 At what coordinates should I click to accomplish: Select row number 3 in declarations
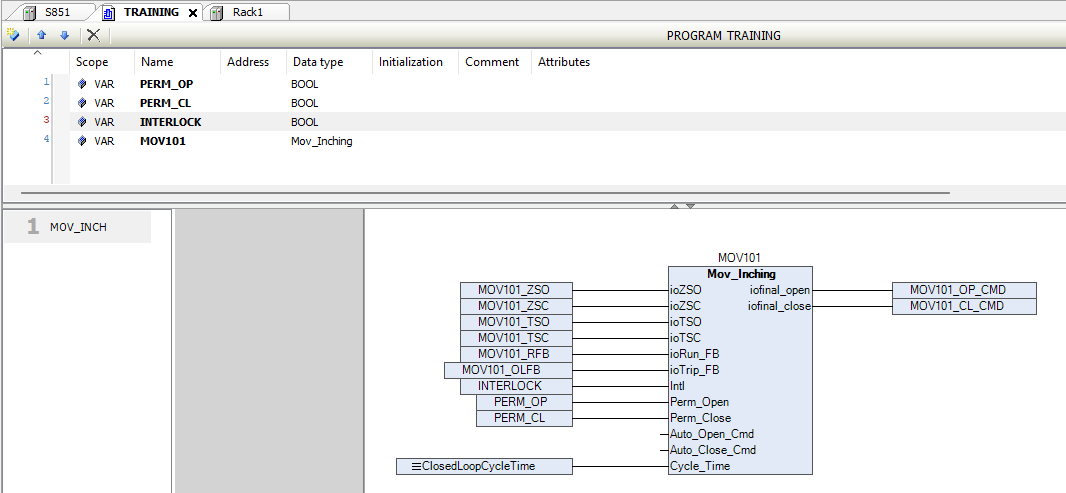click(46, 120)
